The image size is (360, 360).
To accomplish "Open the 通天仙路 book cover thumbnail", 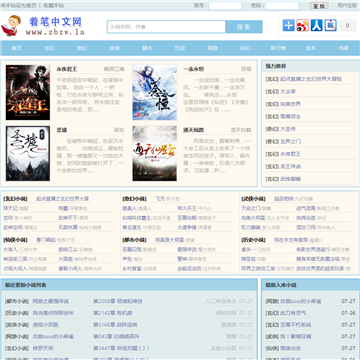I will coord(155,153).
